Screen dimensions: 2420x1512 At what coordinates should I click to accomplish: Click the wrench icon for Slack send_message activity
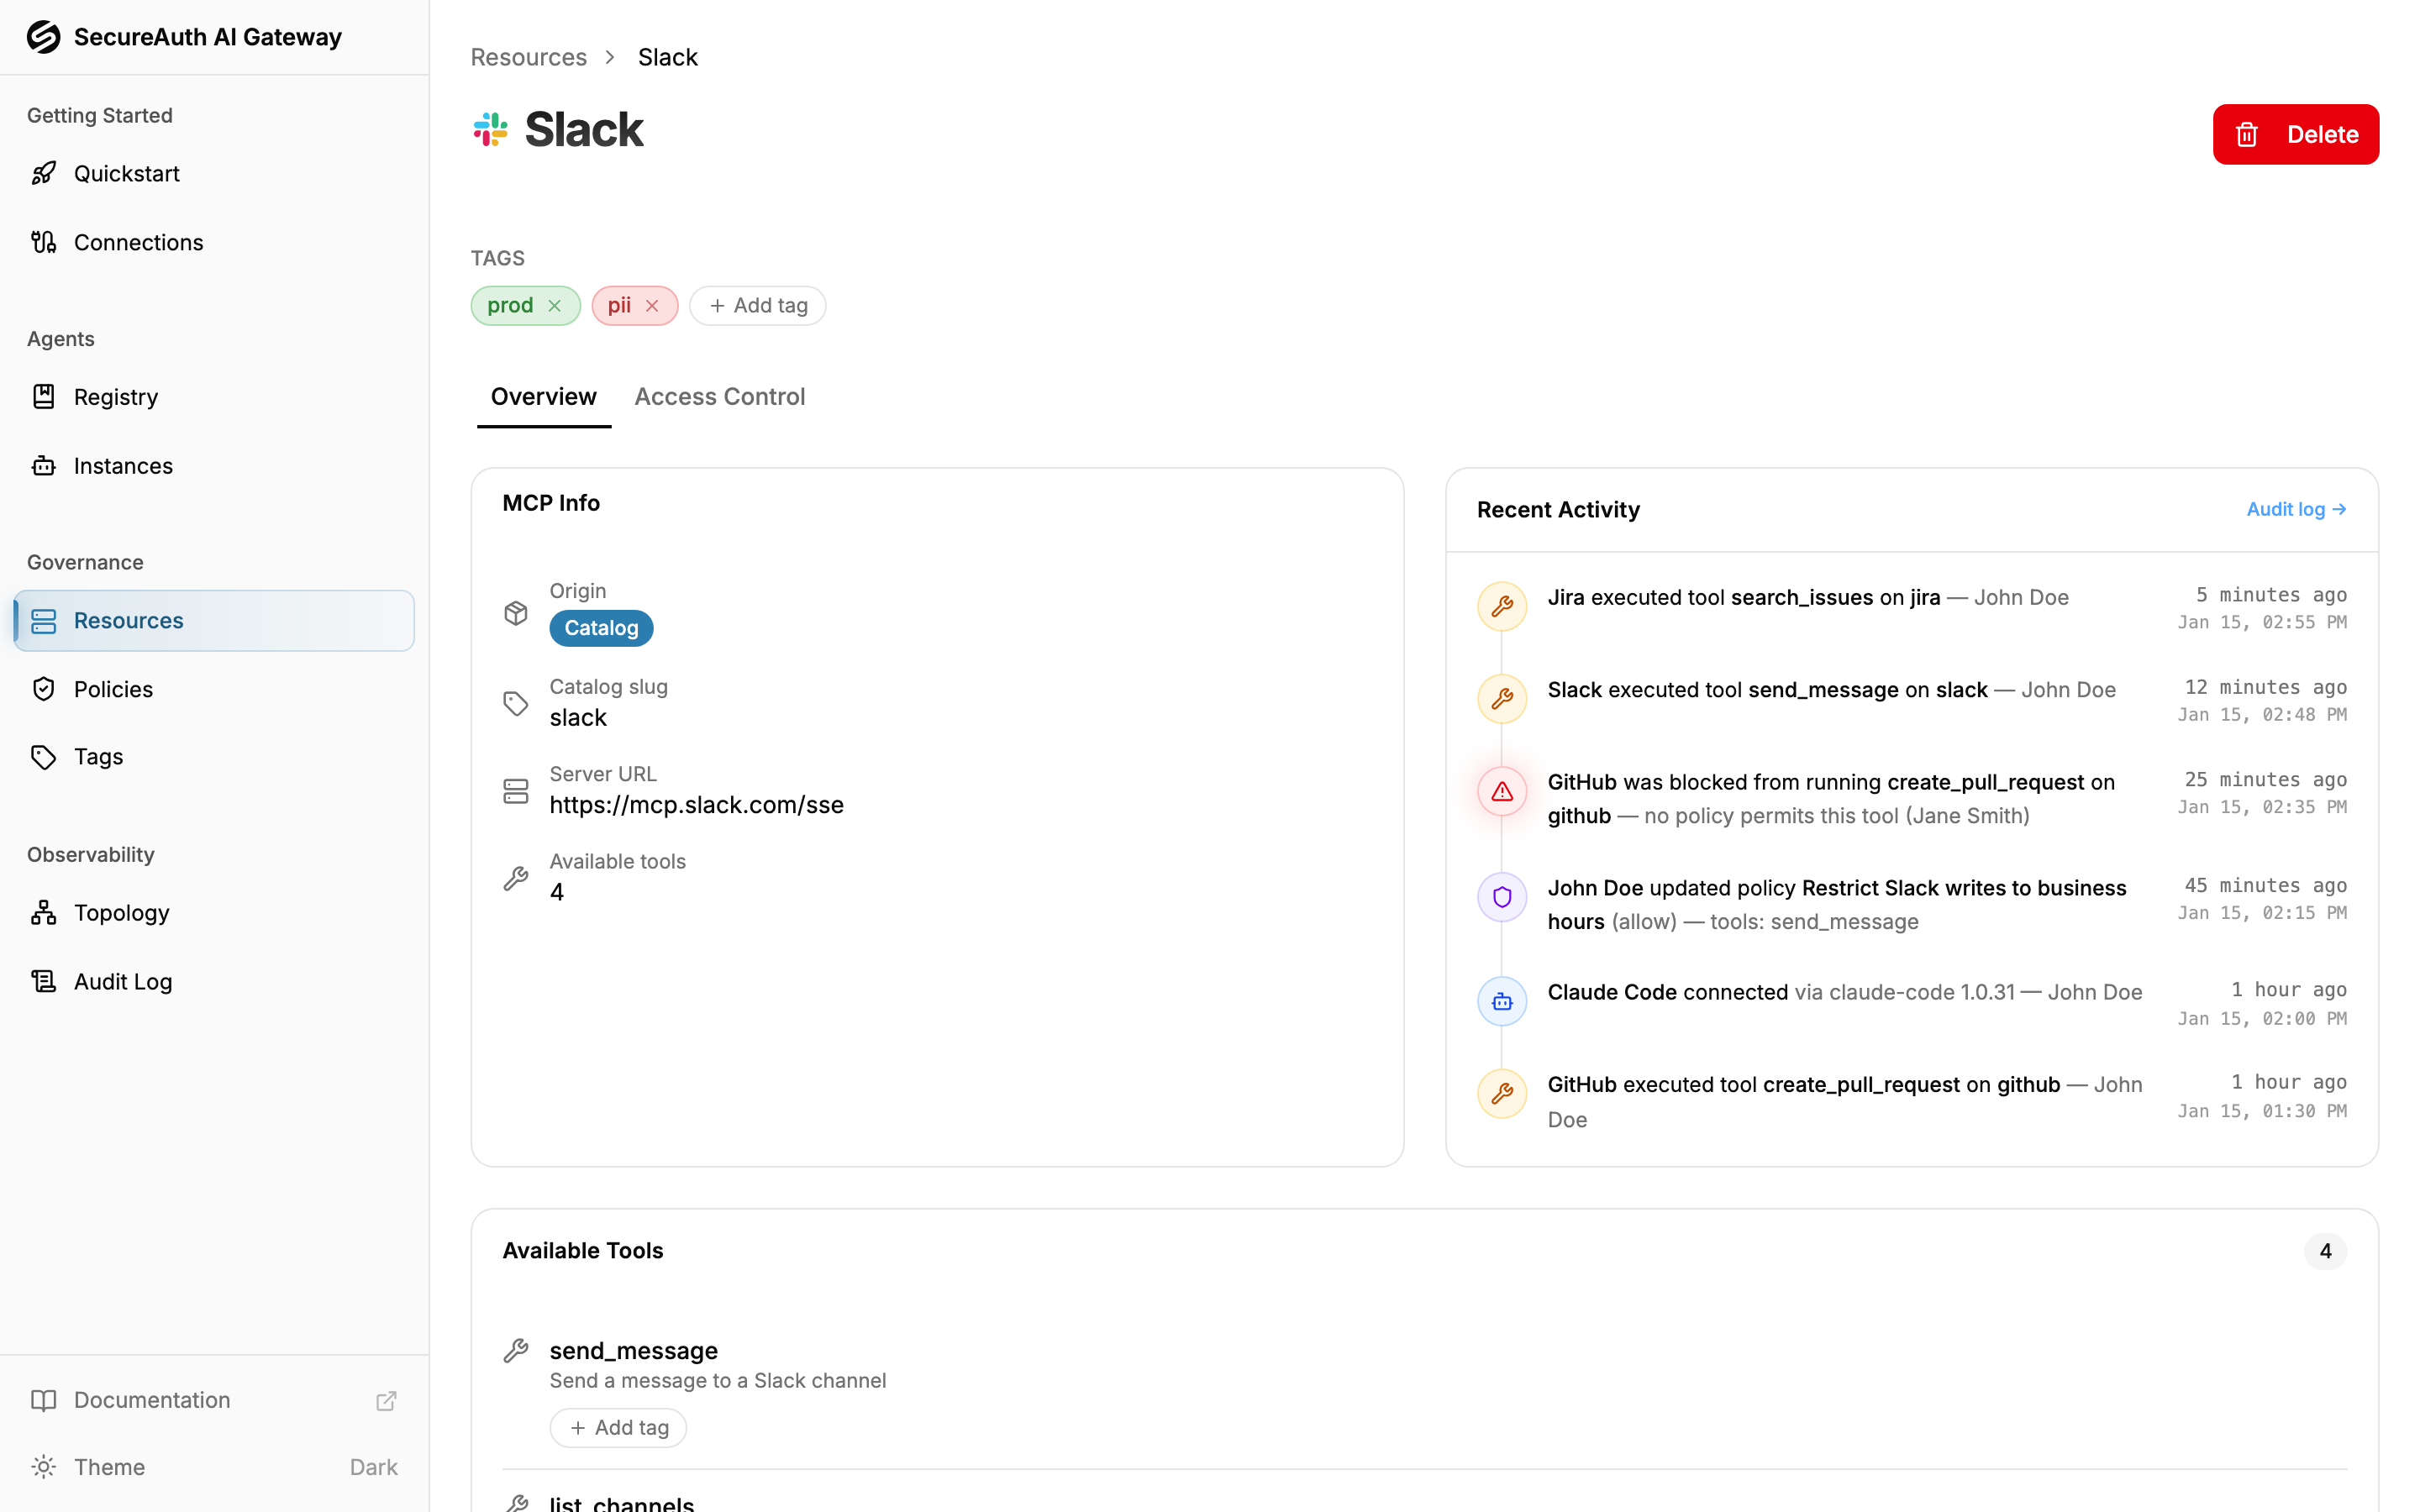click(x=1502, y=698)
